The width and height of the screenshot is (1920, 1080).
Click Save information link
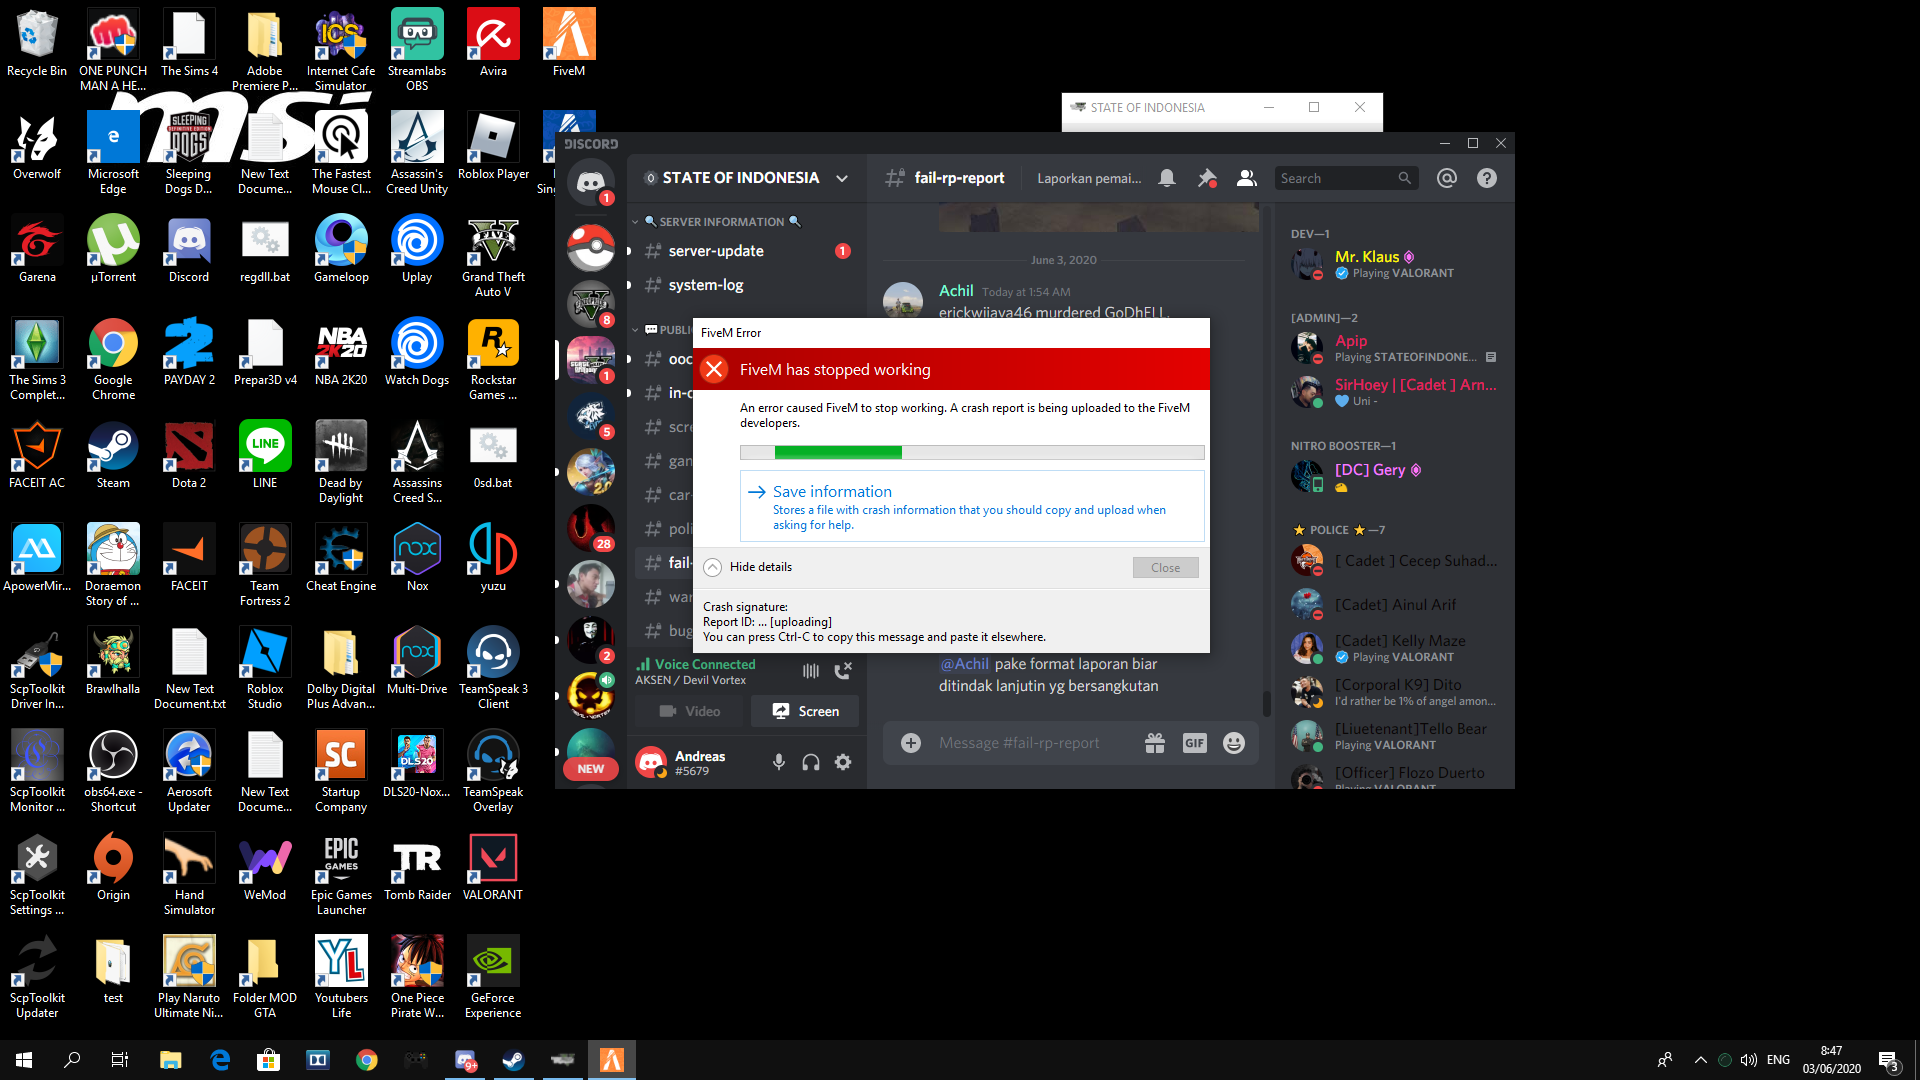point(832,492)
